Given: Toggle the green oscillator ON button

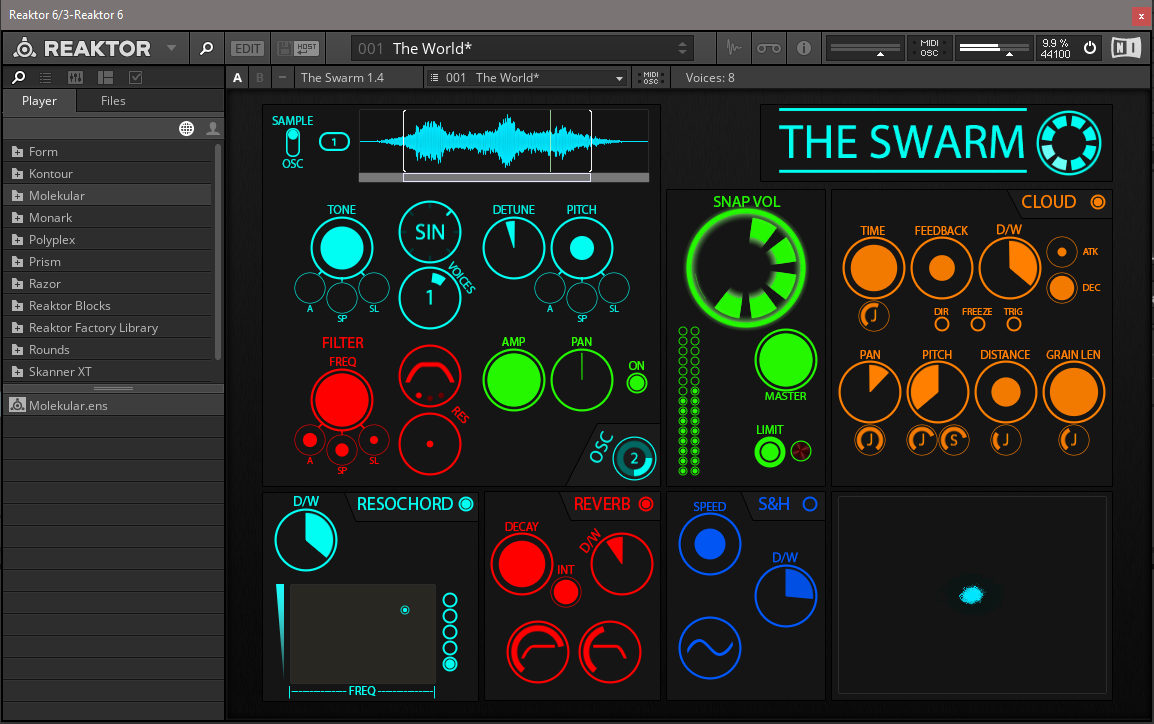Looking at the screenshot, I should point(636,383).
